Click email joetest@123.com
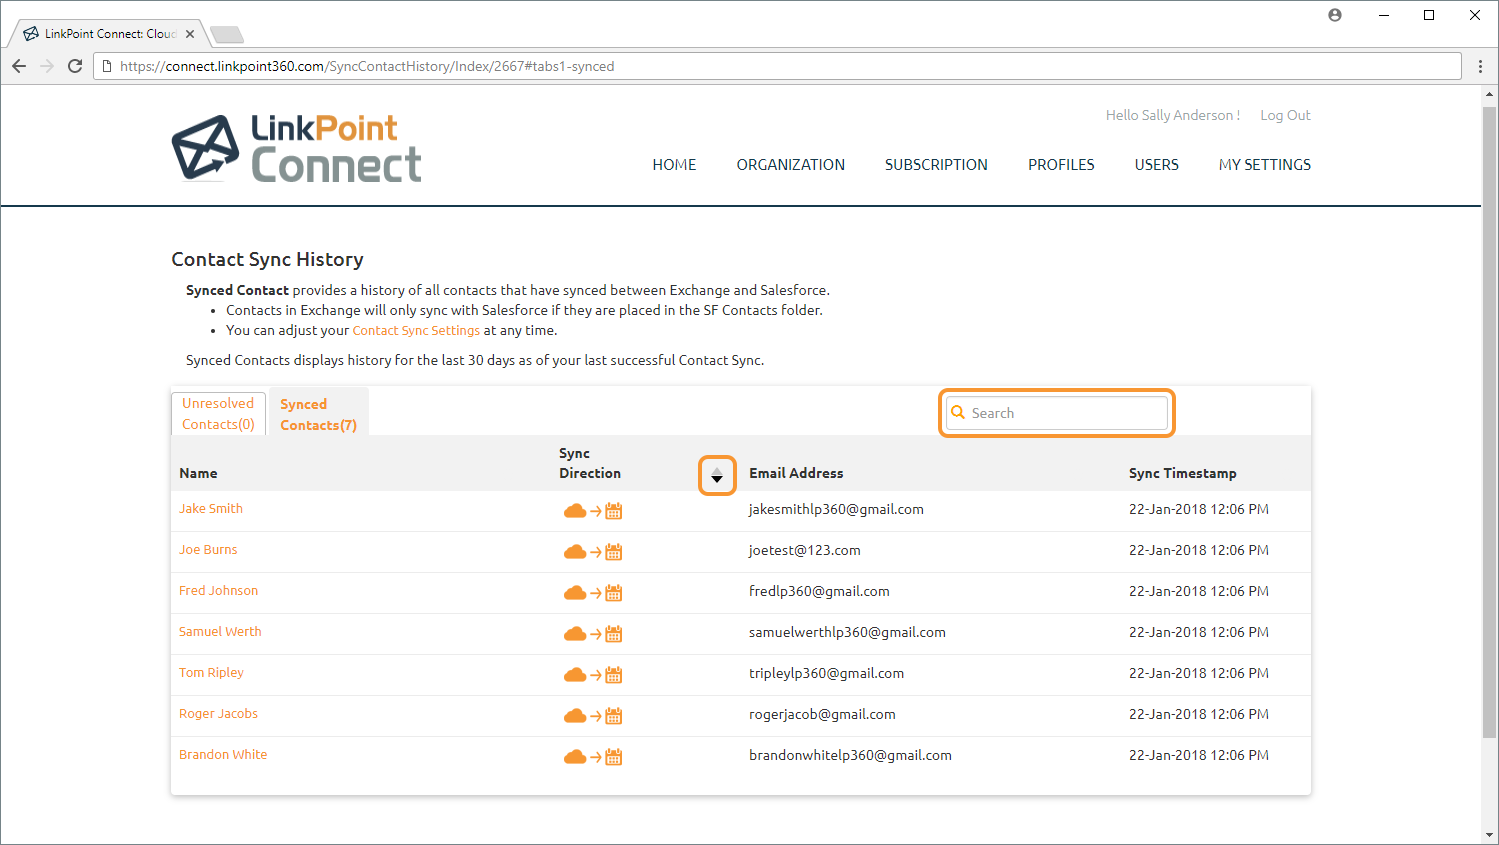The width and height of the screenshot is (1499, 845). [804, 551]
